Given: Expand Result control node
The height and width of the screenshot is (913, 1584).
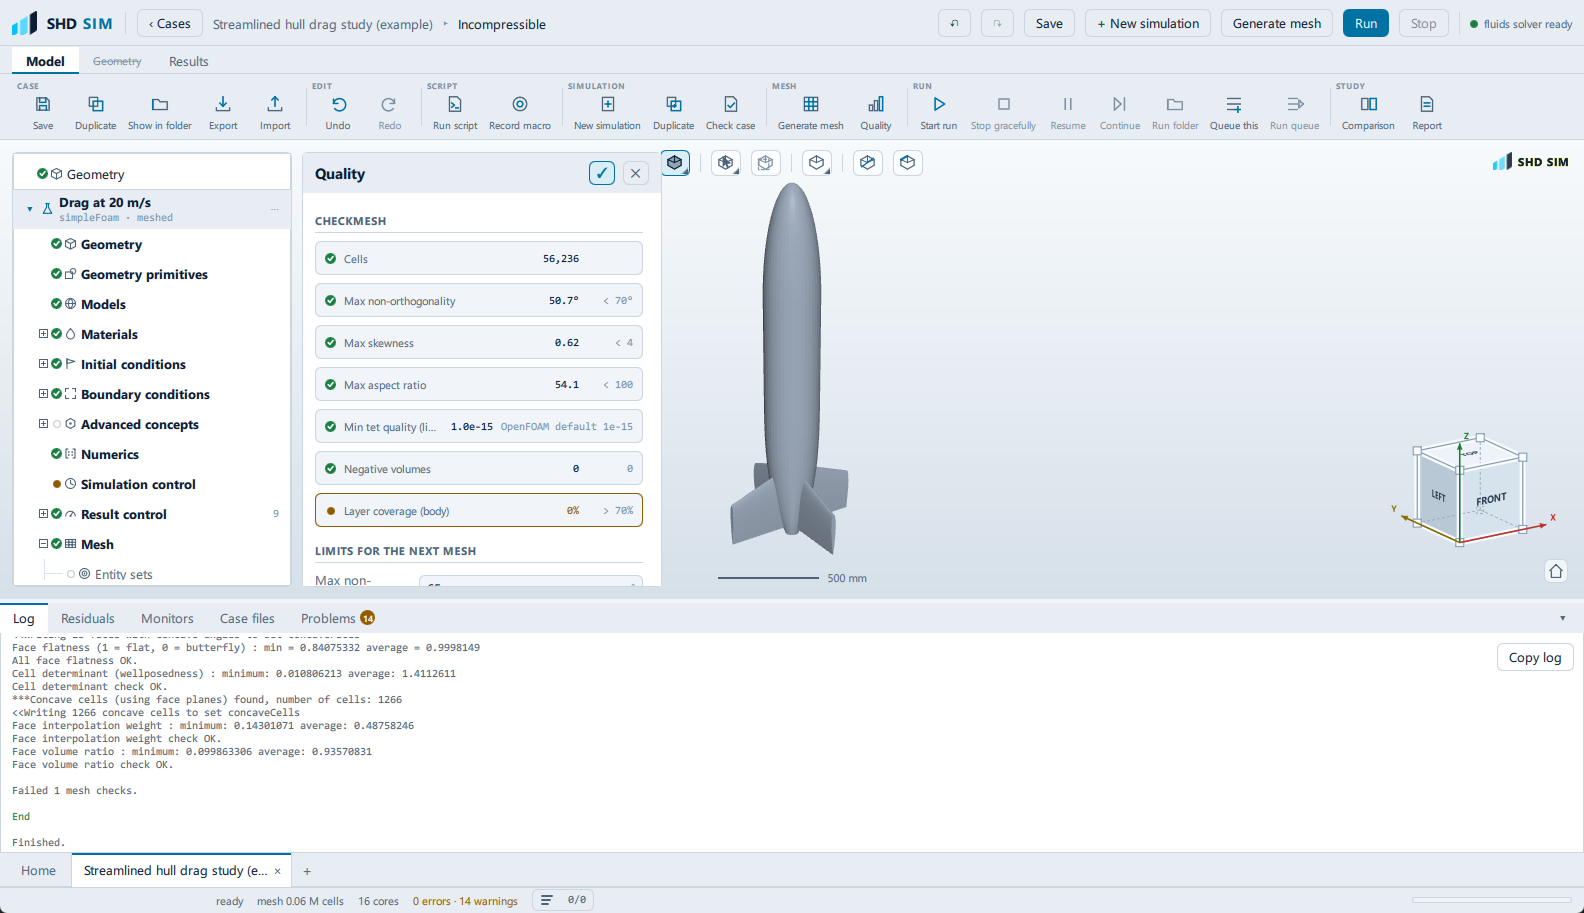Looking at the screenshot, I should pyautogui.click(x=43, y=514).
